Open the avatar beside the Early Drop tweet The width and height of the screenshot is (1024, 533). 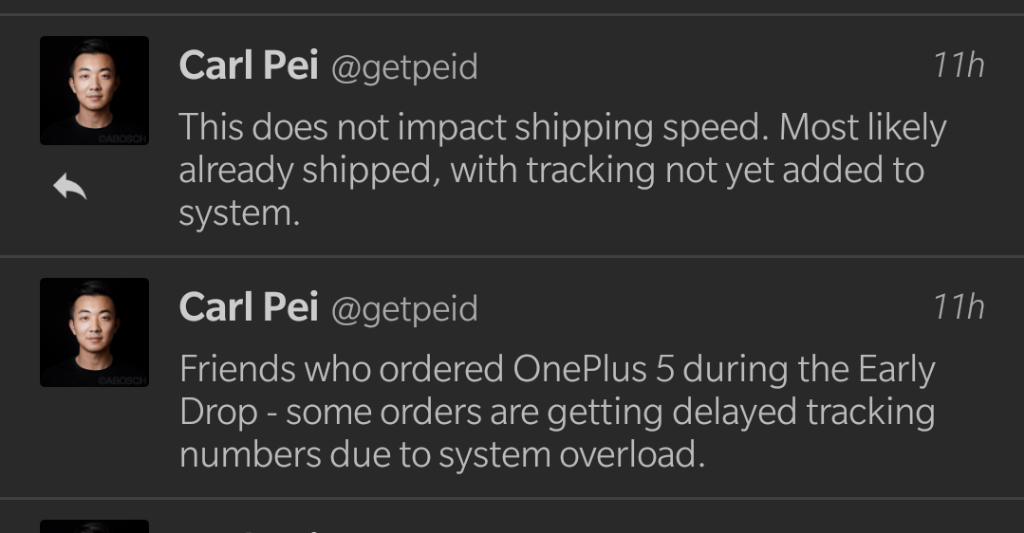[x=94, y=332]
